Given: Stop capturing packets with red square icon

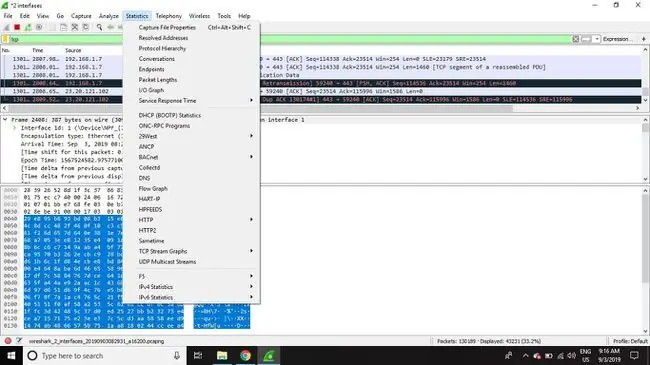Looking at the screenshot, I should pos(17,27).
